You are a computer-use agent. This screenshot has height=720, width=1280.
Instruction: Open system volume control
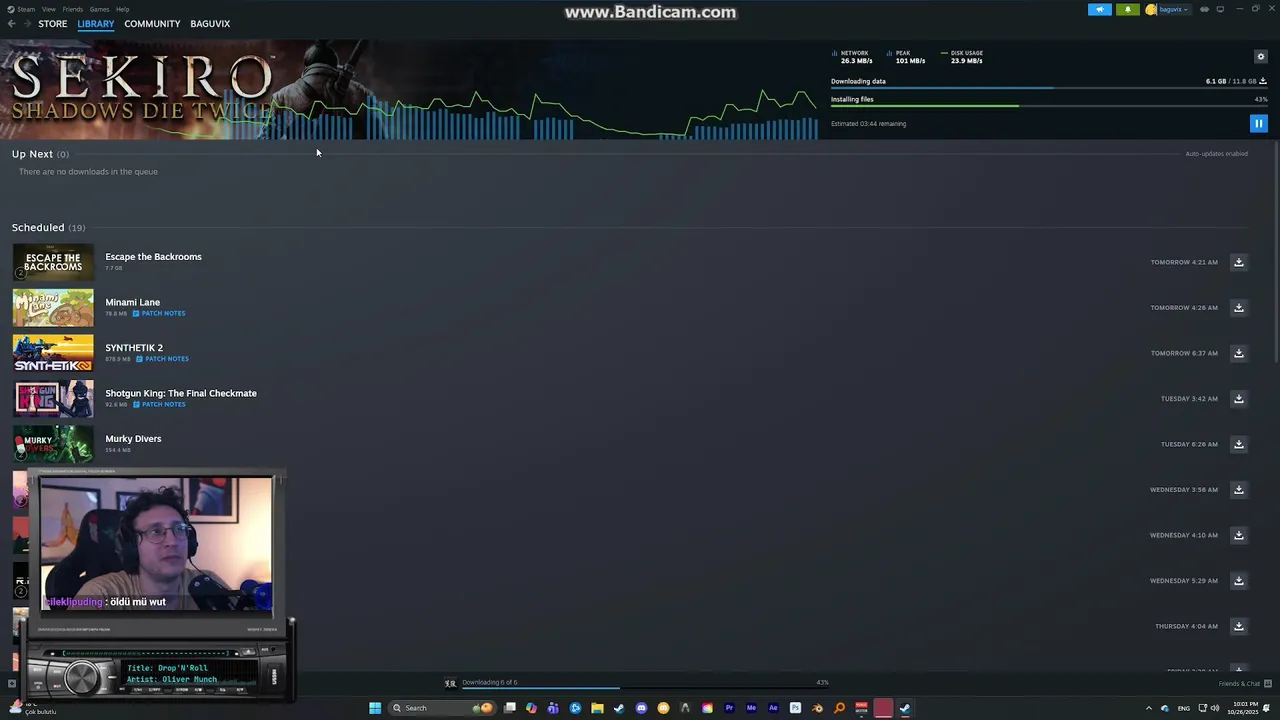[x=1215, y=708]
